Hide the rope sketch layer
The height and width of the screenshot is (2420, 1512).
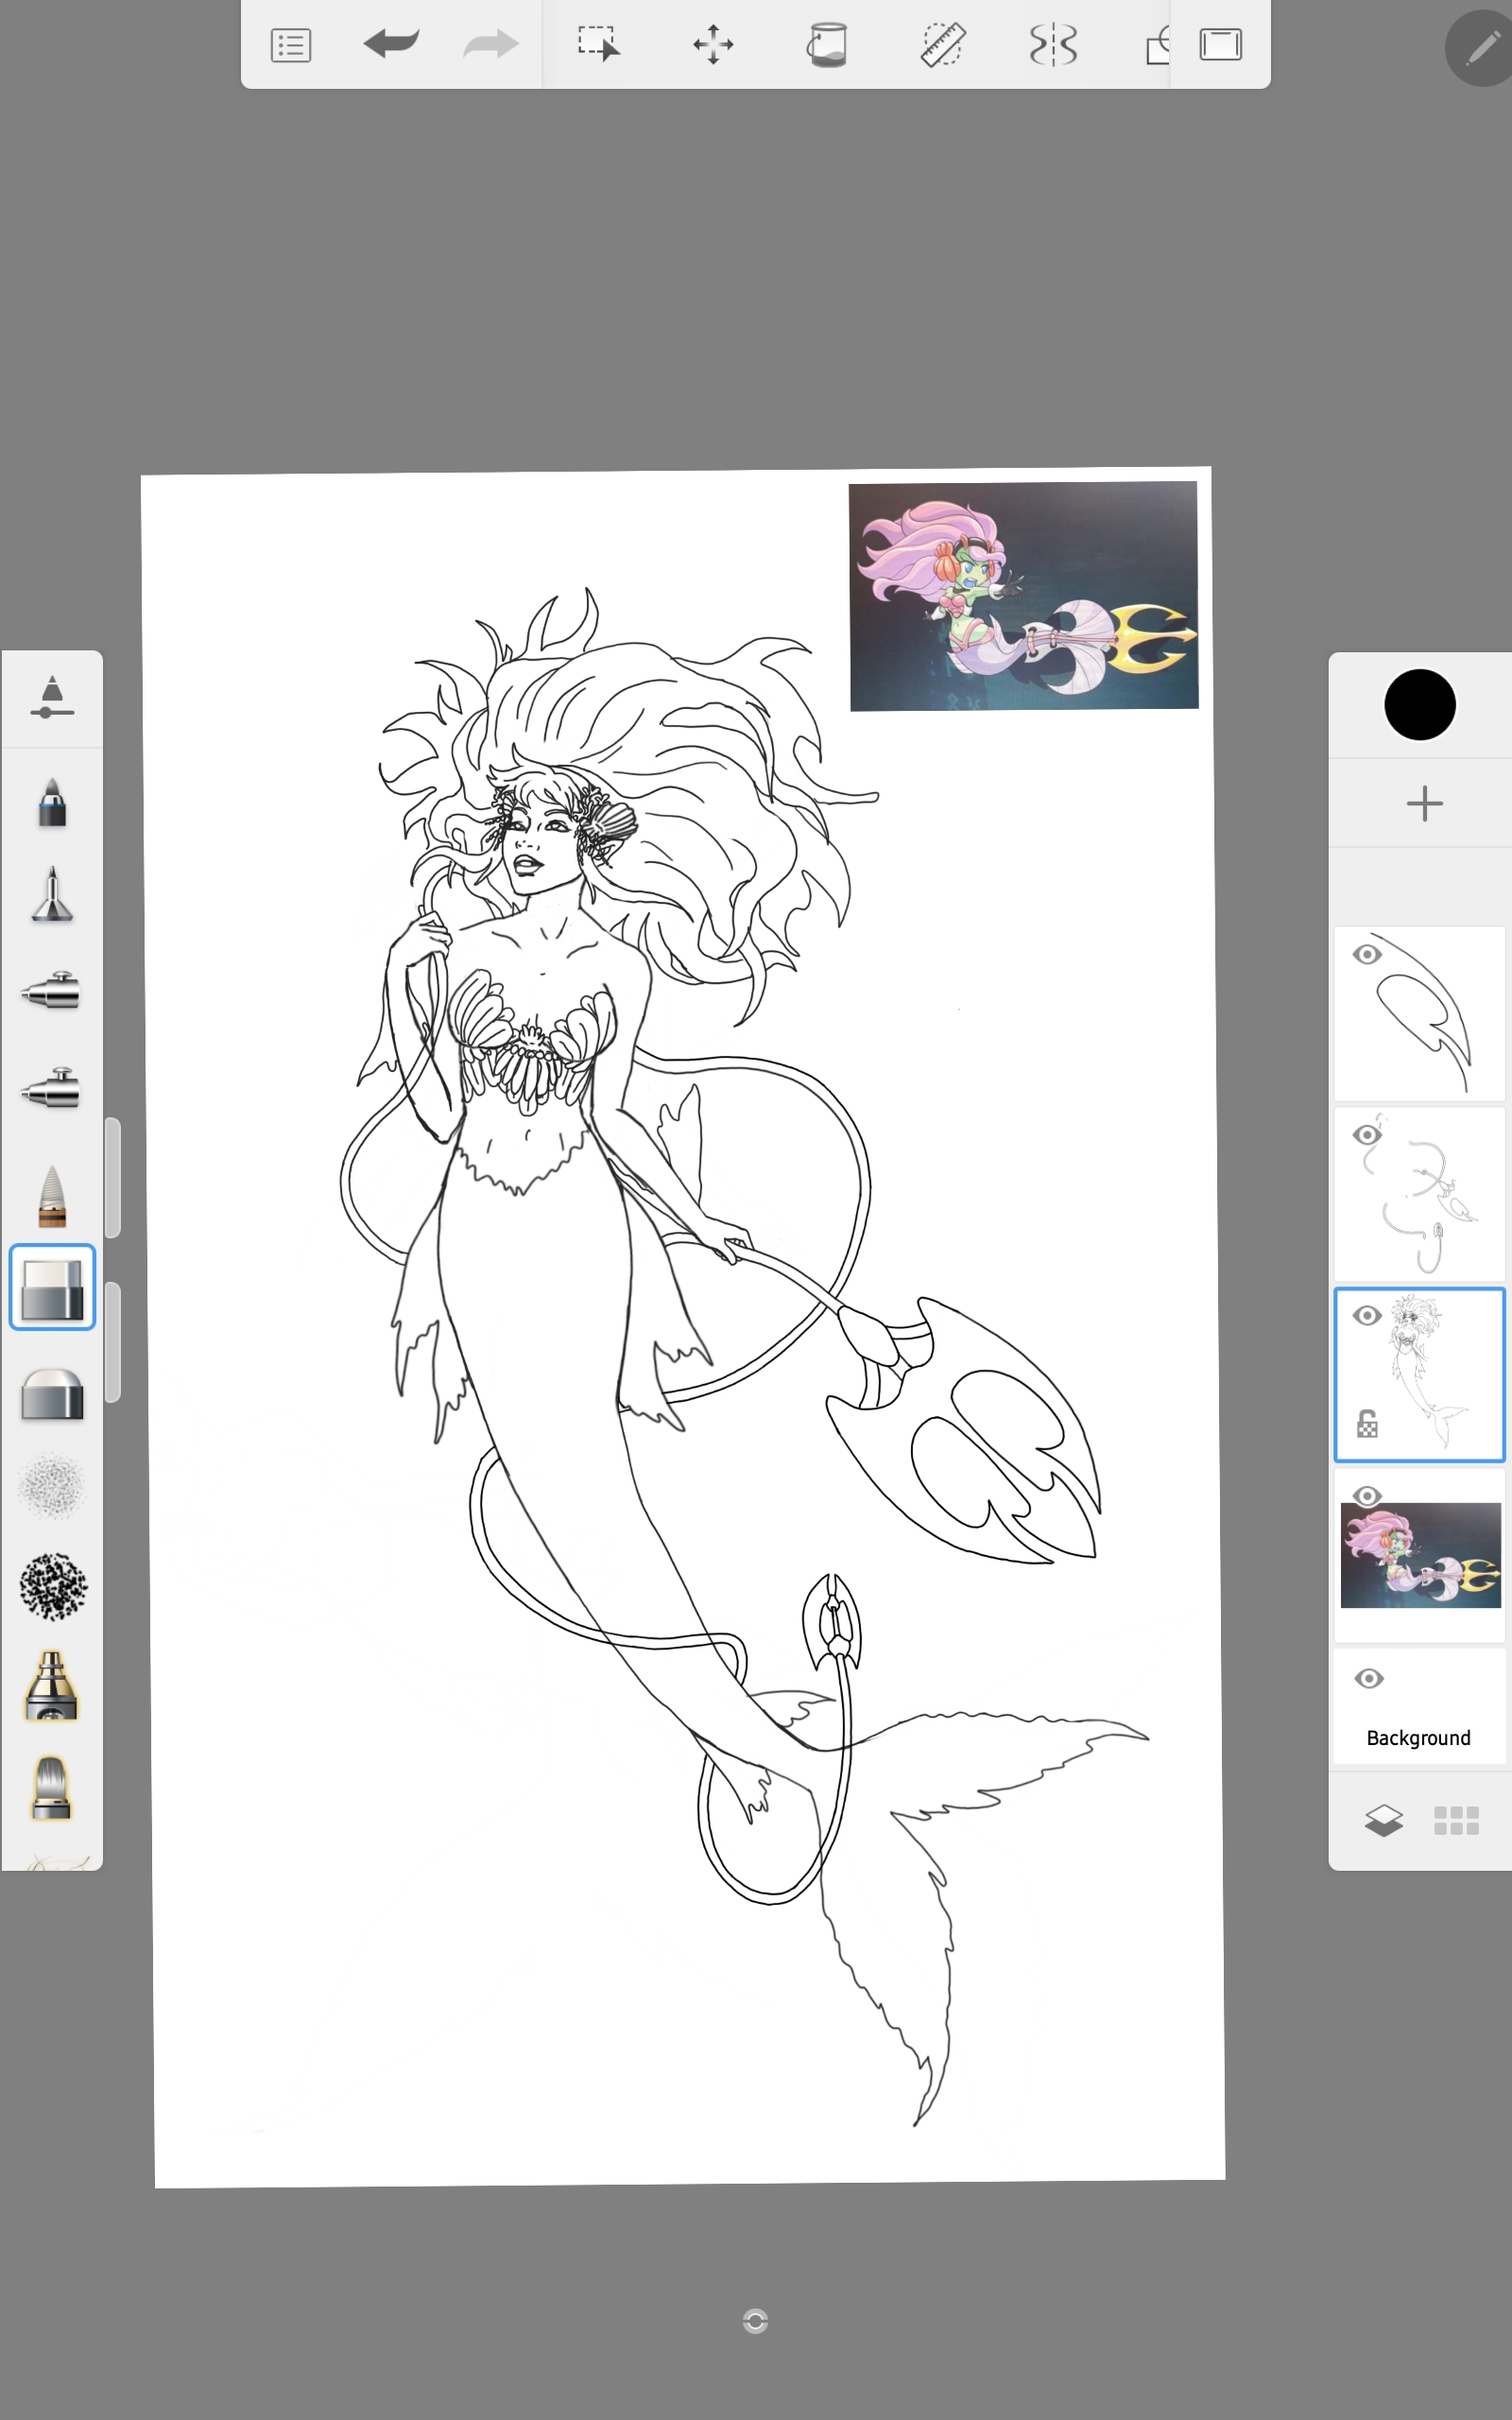(1367, 1135)
